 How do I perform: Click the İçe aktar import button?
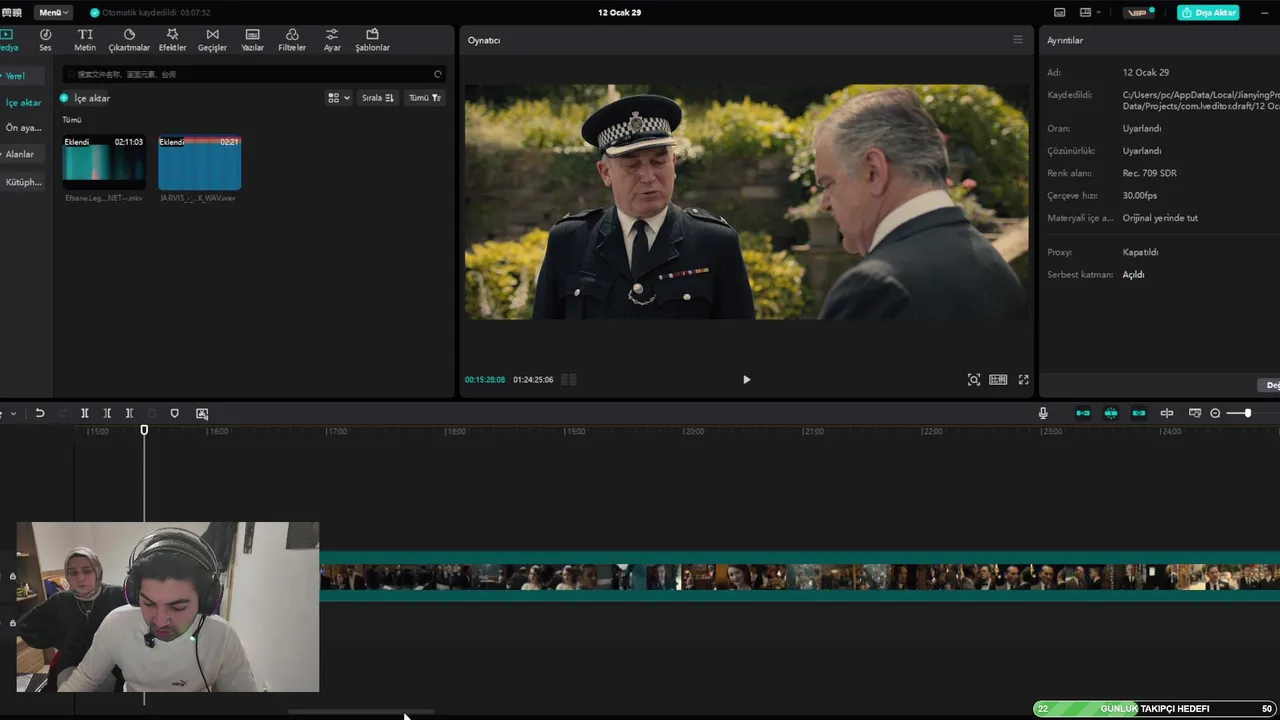pos(85,98)
